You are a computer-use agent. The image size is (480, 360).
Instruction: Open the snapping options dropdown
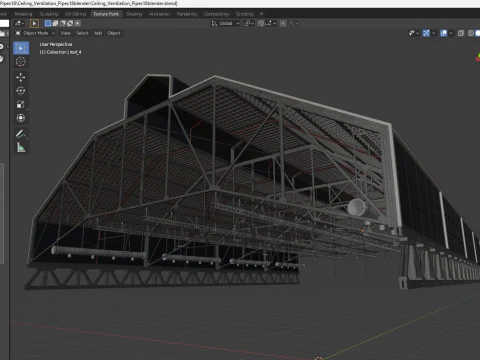(271, 23)
